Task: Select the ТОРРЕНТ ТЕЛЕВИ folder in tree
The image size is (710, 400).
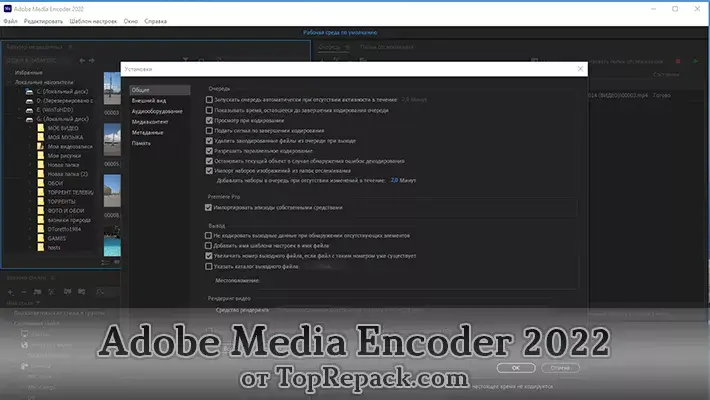Action: 71,193
